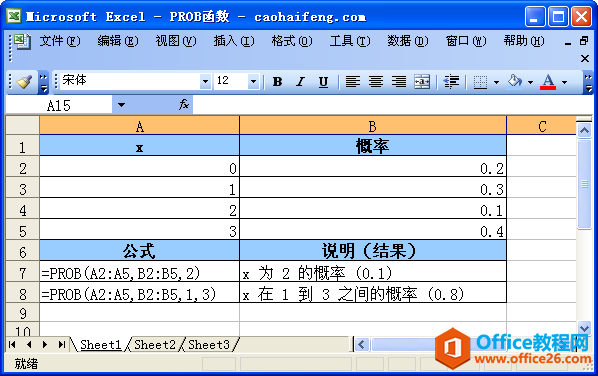This screenshot has width=598, height=376.
Task: Select column C header
Action: [542, 126]
